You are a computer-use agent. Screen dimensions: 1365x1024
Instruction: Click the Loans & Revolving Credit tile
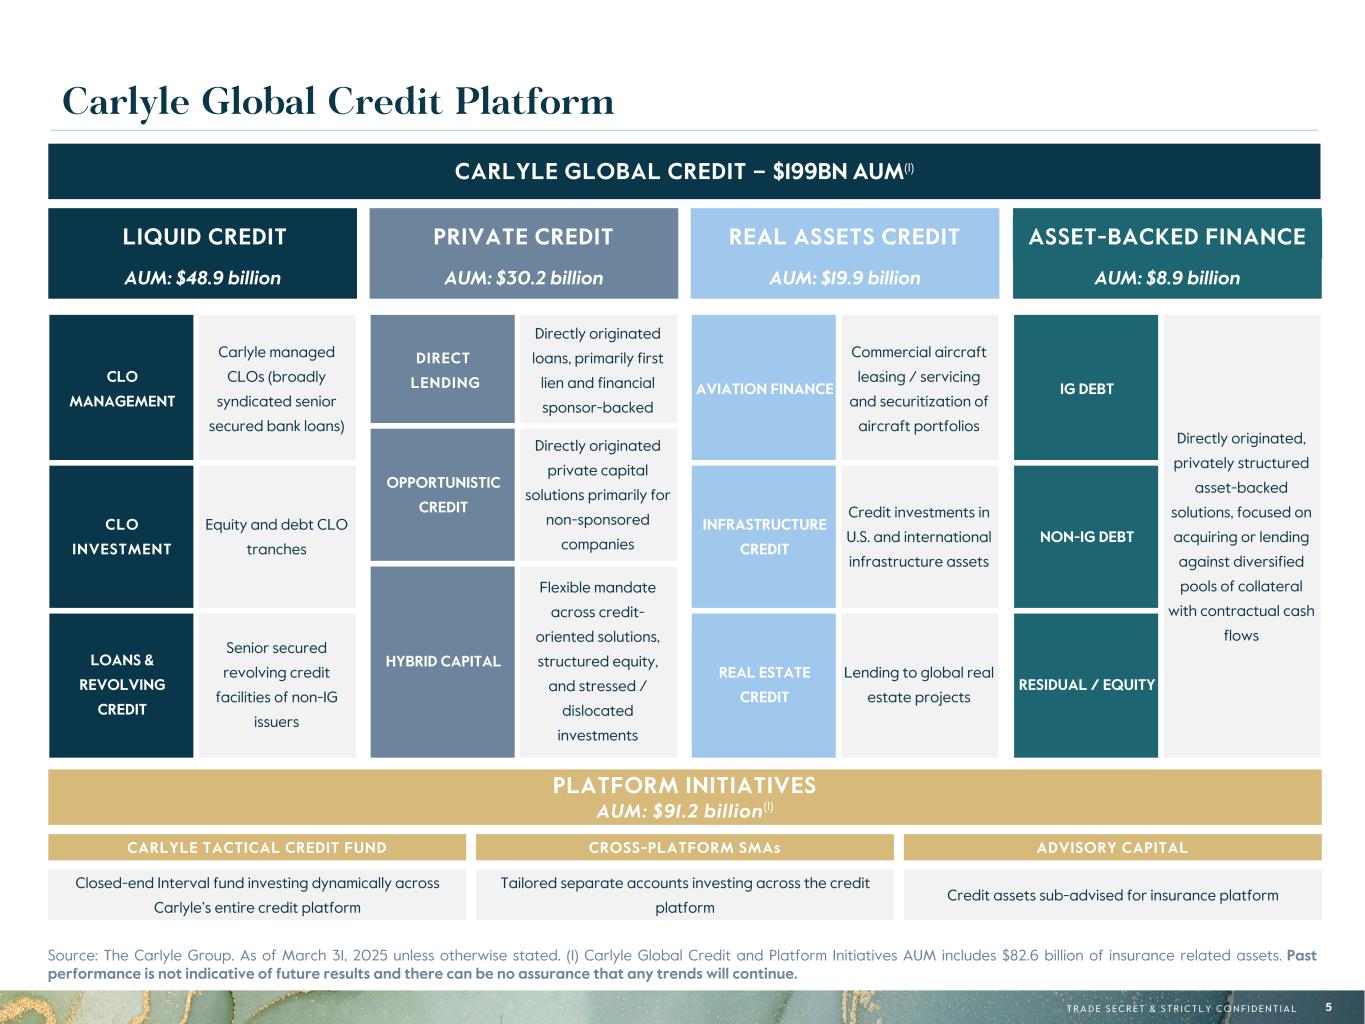coord(121,685)
